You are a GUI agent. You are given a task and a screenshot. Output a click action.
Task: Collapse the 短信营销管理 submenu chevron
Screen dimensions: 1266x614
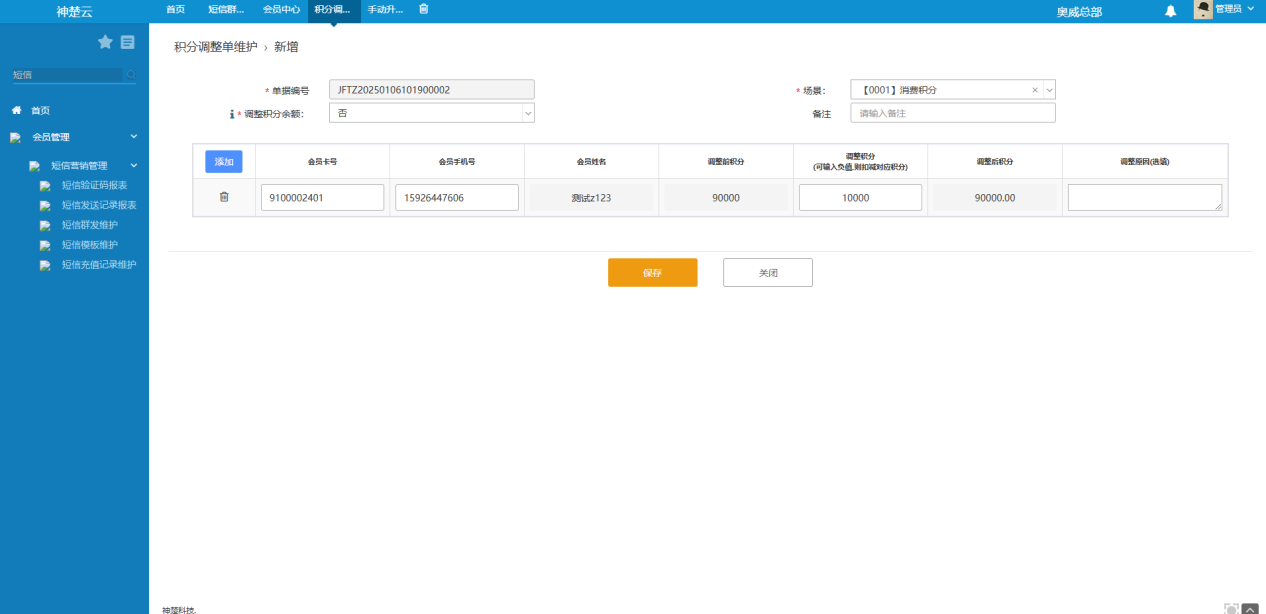pos(134,165)
